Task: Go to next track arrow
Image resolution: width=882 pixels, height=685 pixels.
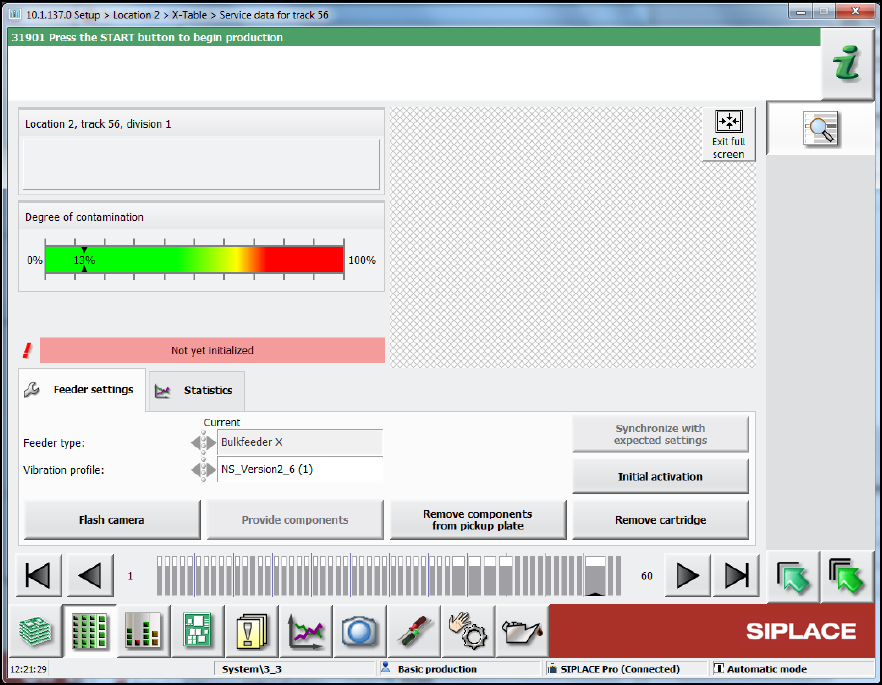Action: (x=687, y=575)
